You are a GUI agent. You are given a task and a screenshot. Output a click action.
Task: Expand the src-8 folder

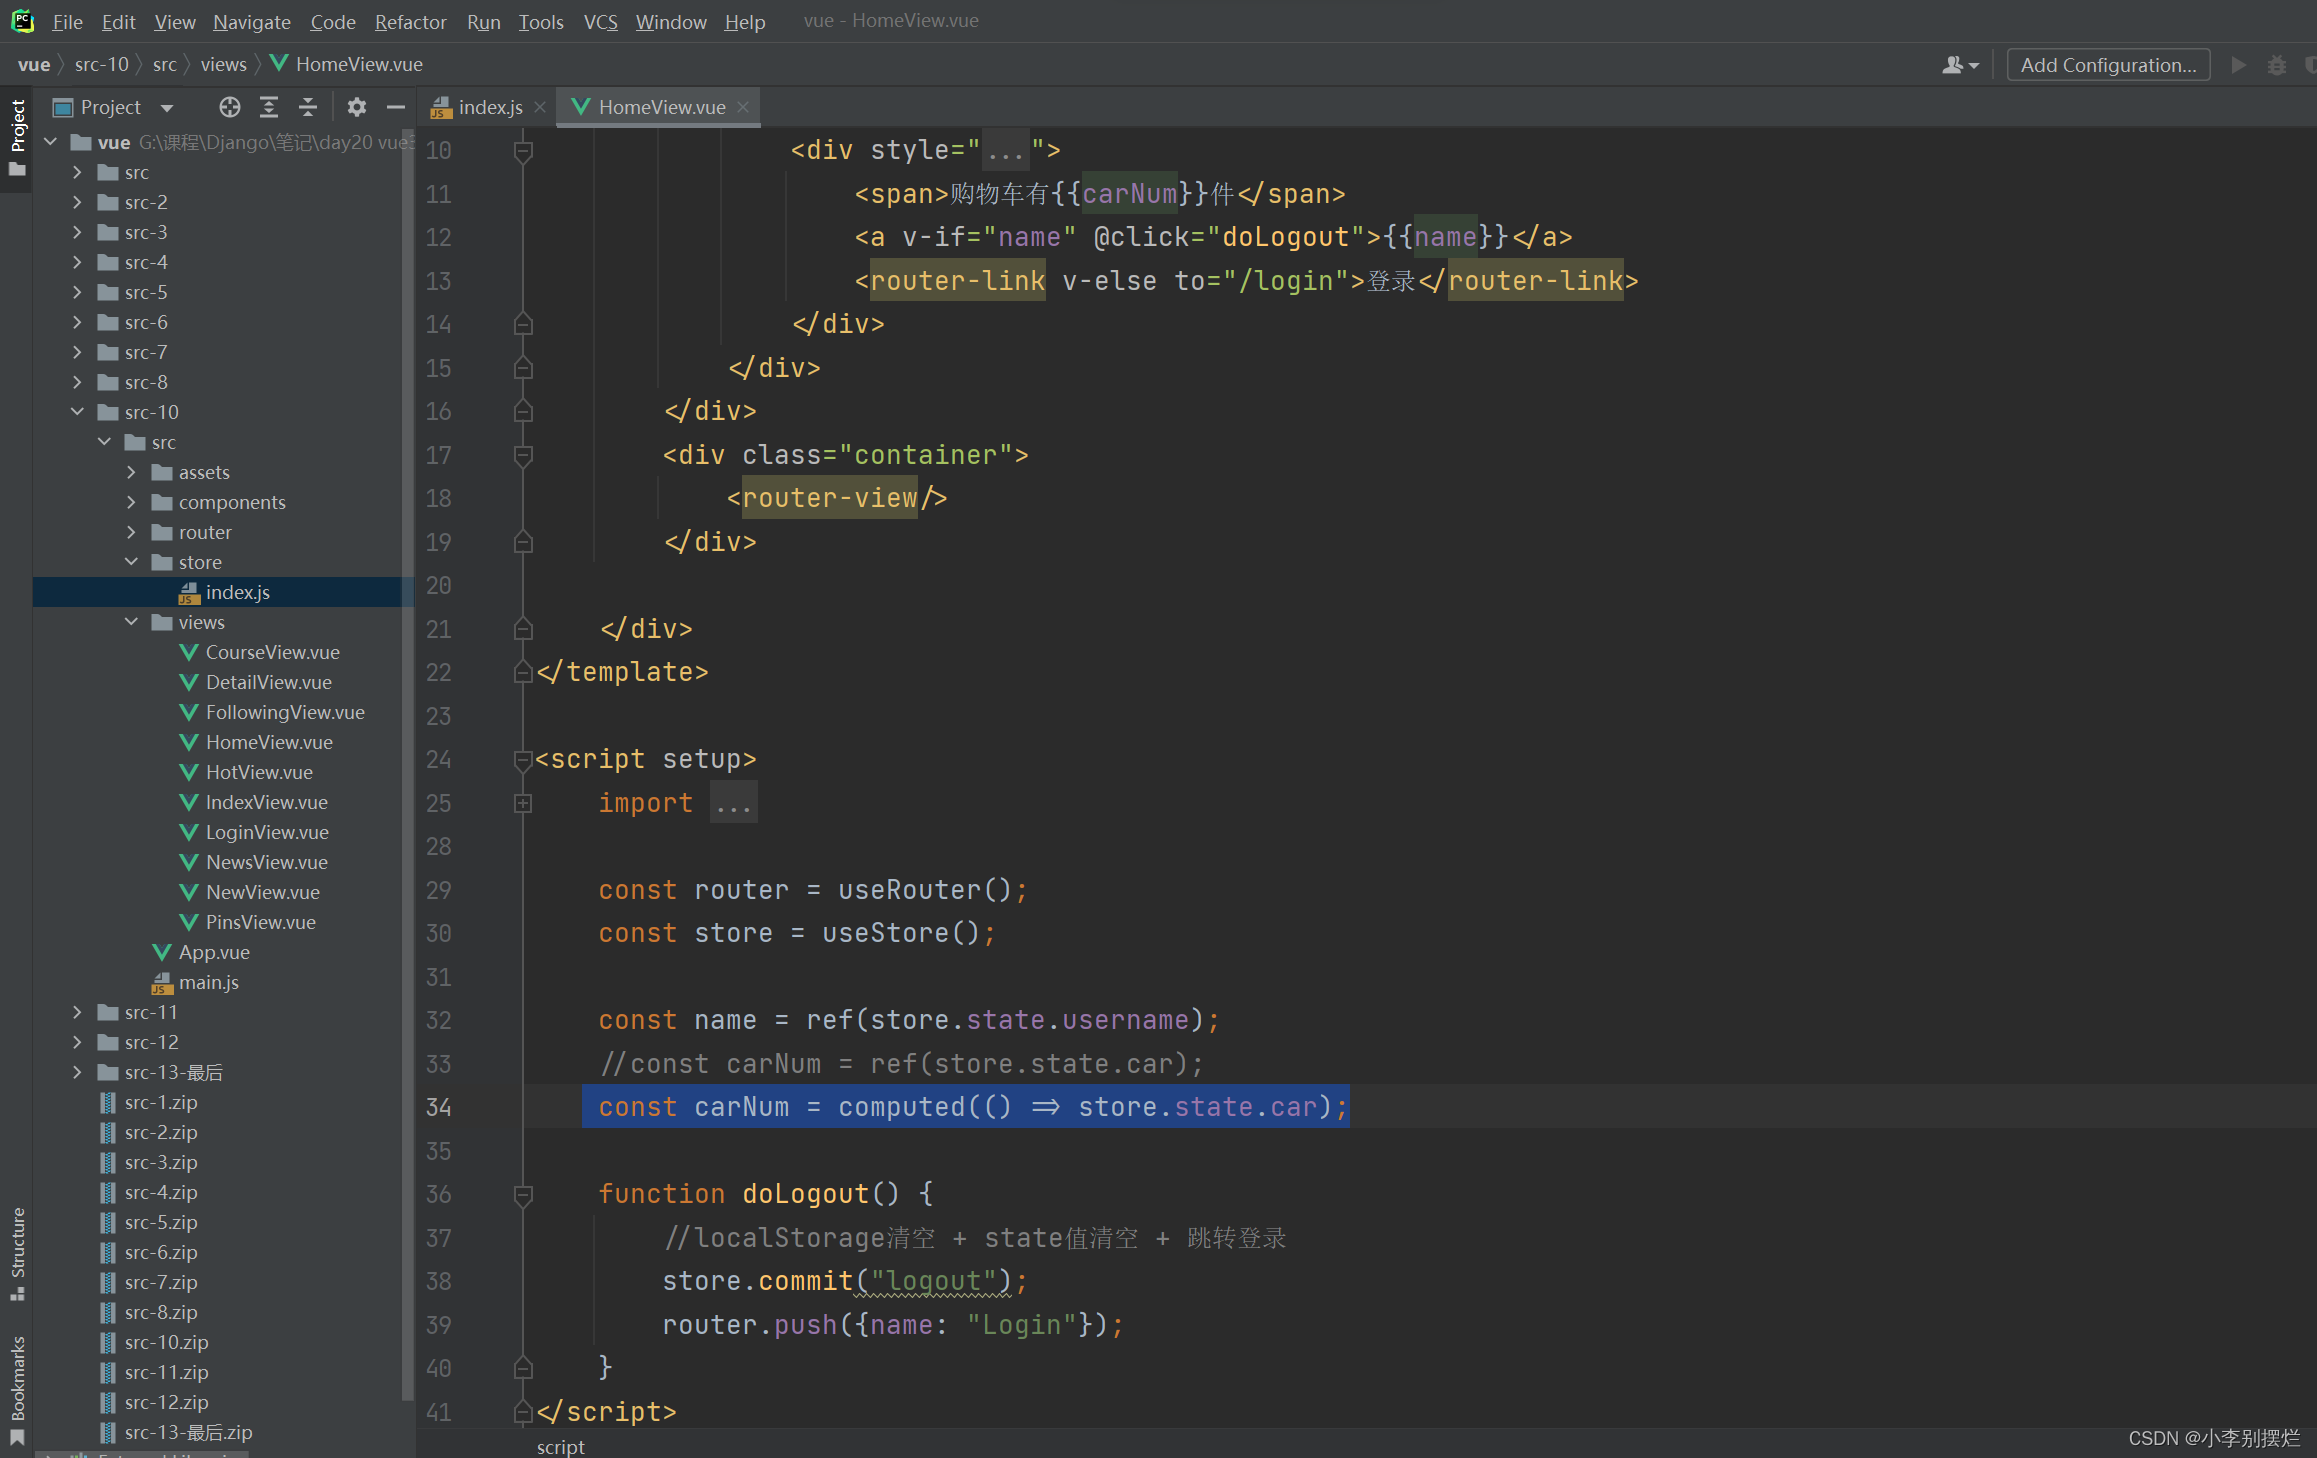tap(78, 382)
